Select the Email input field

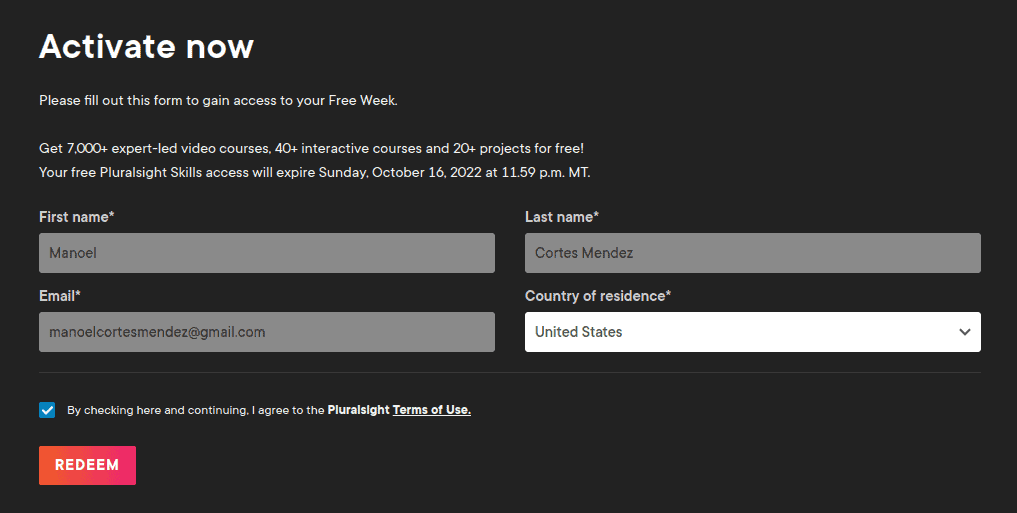(x=266, y=332)
